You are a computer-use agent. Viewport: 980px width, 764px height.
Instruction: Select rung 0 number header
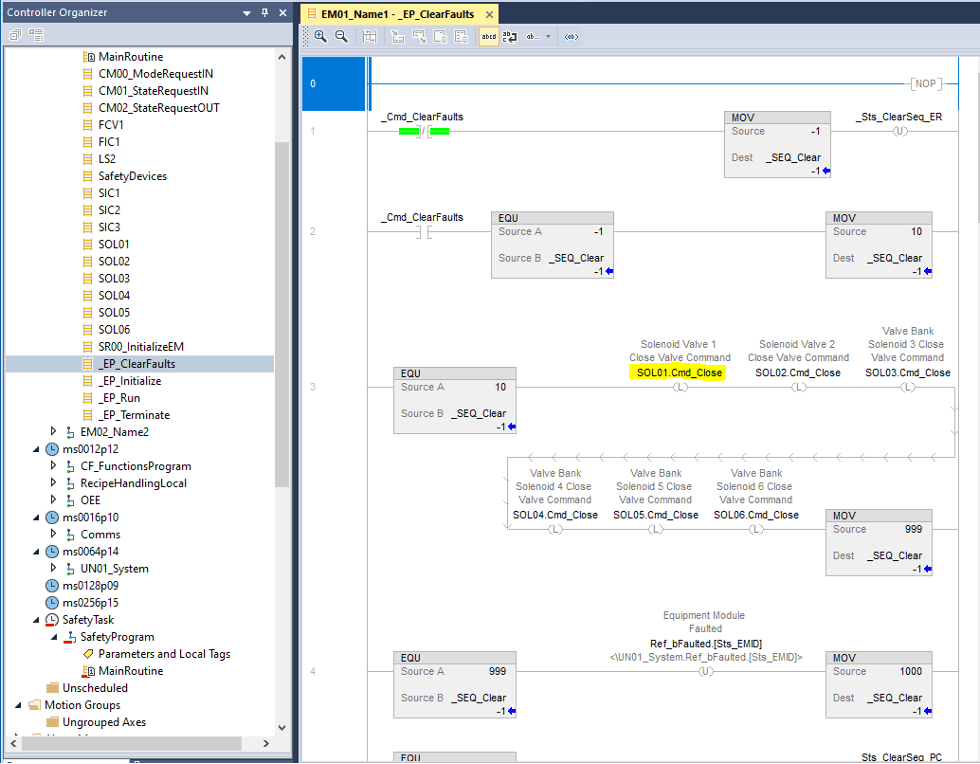(x=333, y=84)
